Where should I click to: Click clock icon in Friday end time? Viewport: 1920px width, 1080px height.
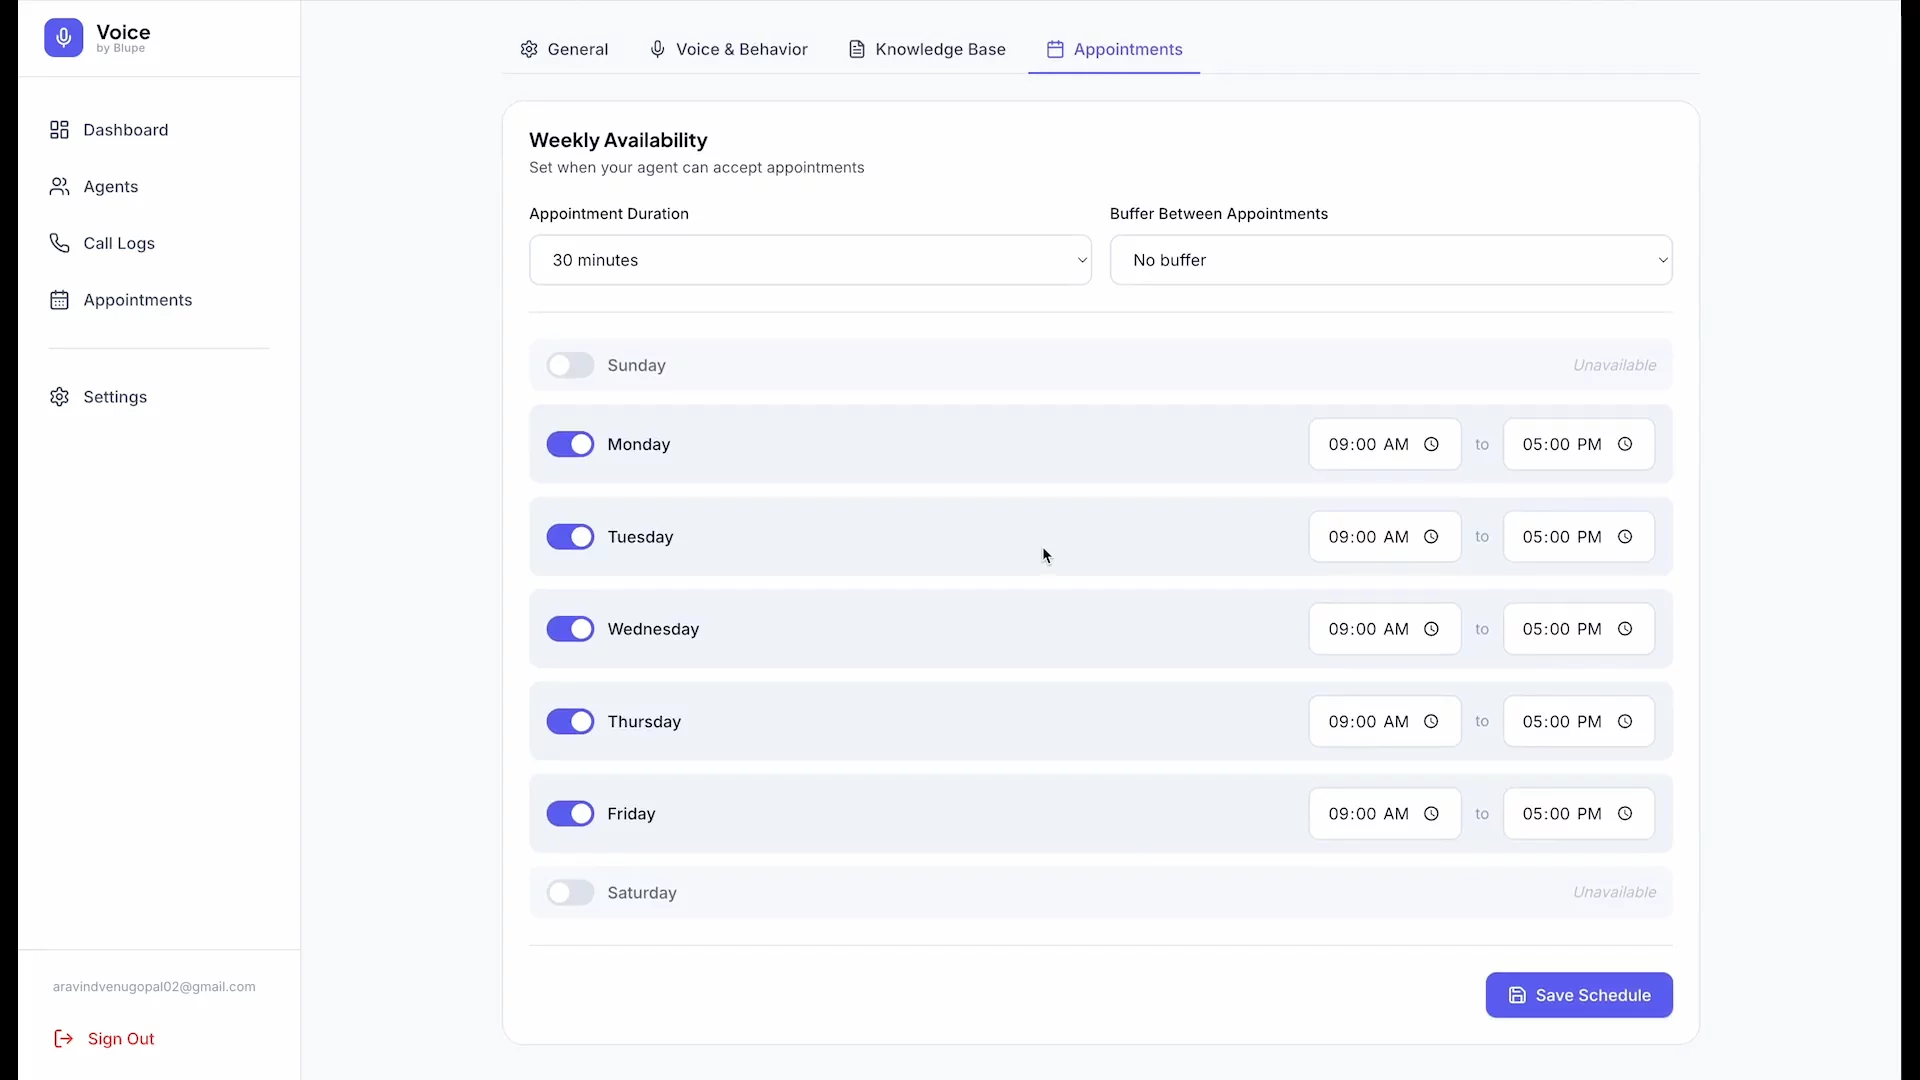pyautogui.click(x=1625, y=814)
